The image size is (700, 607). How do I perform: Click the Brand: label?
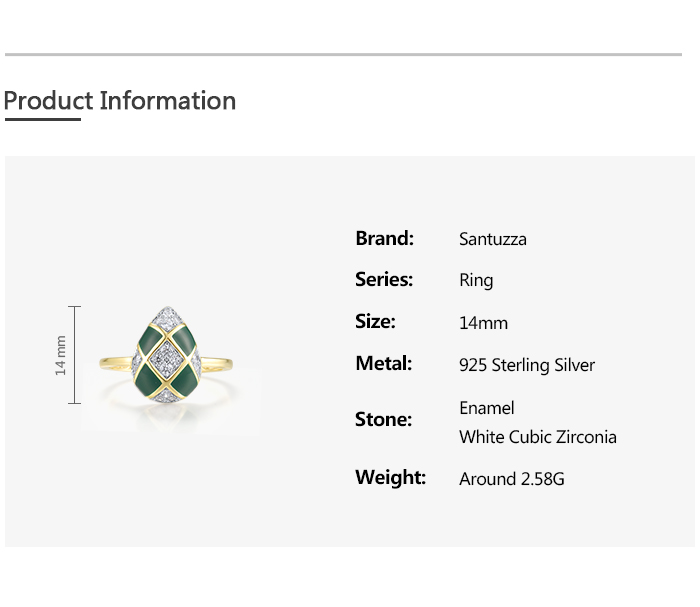point(384,238)
